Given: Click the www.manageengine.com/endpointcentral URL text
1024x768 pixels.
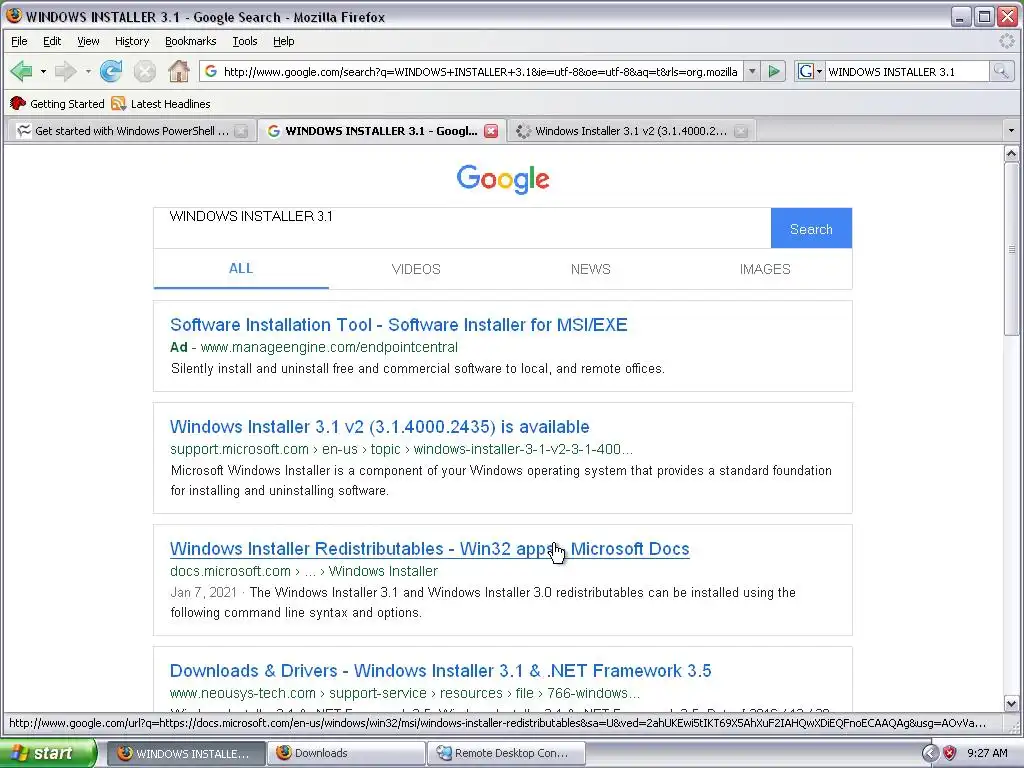Looking at the screenshot, I should pos(329,347).
